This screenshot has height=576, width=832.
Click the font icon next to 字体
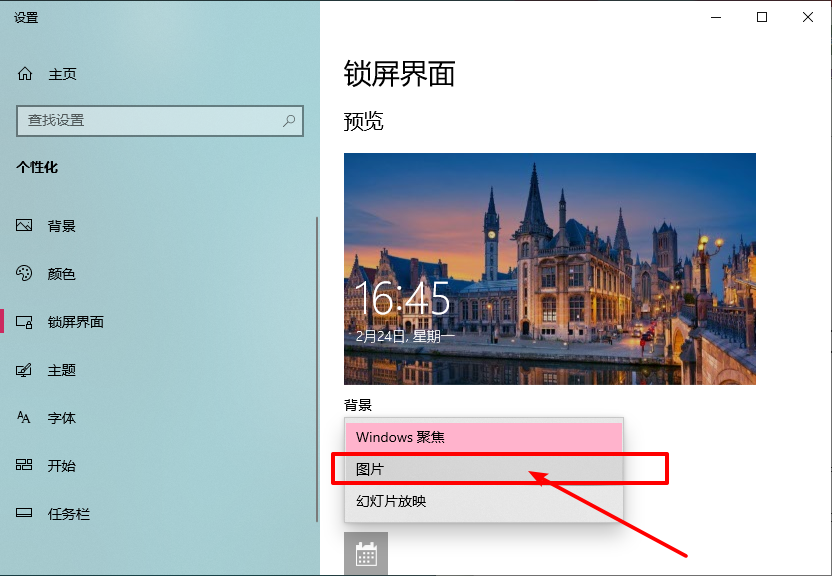(x=25, y=418)
